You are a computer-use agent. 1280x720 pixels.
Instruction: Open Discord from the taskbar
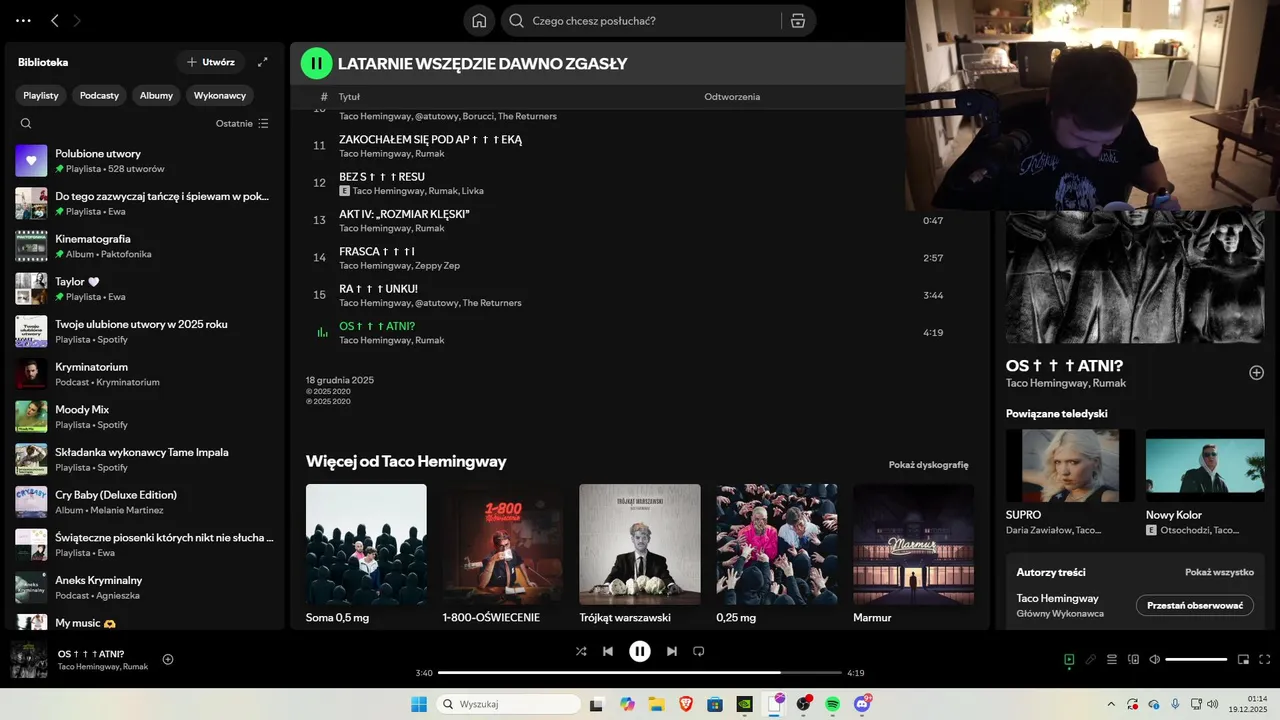(863, 704)
